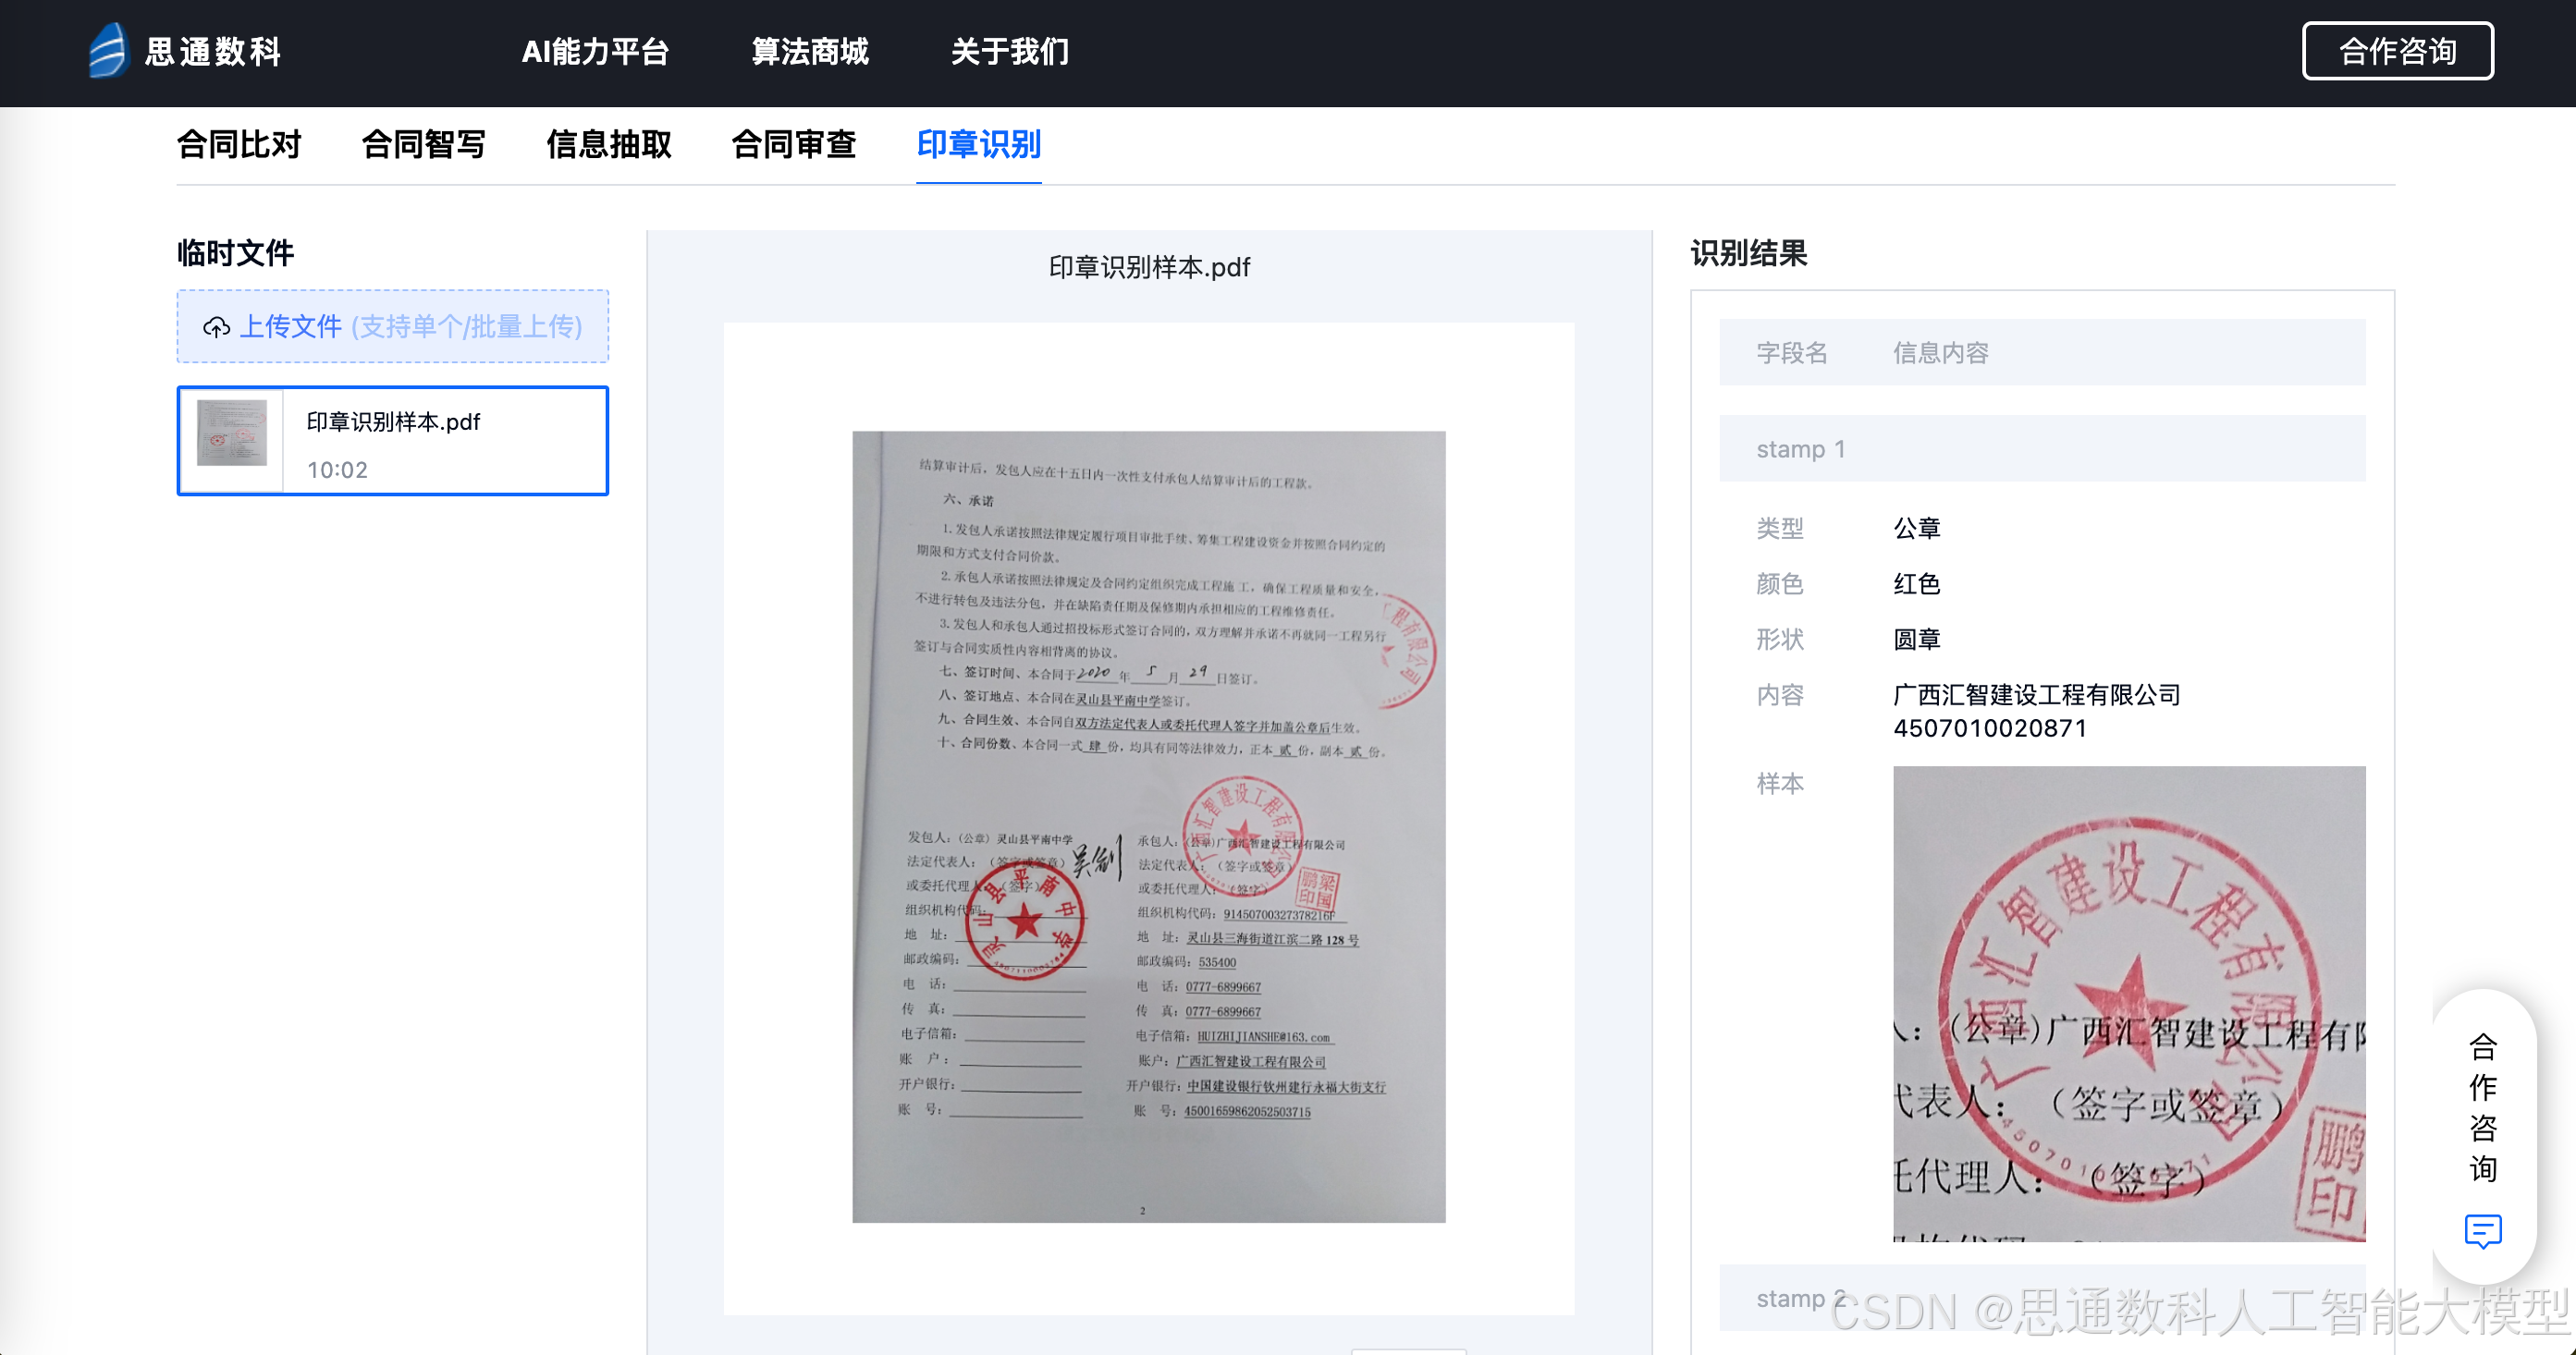
Task: Click the upload cloud icon beside 上传文件
Action: 218,326
